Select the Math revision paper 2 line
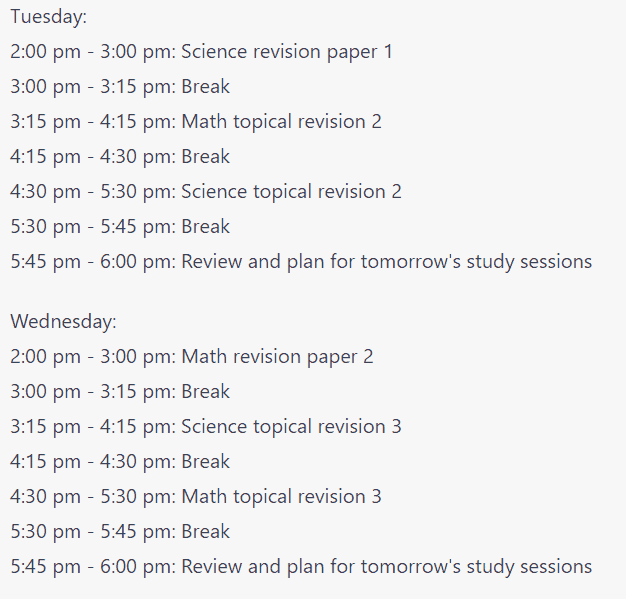This screenshot has width=626, height=599. click(x=192, y=357)
